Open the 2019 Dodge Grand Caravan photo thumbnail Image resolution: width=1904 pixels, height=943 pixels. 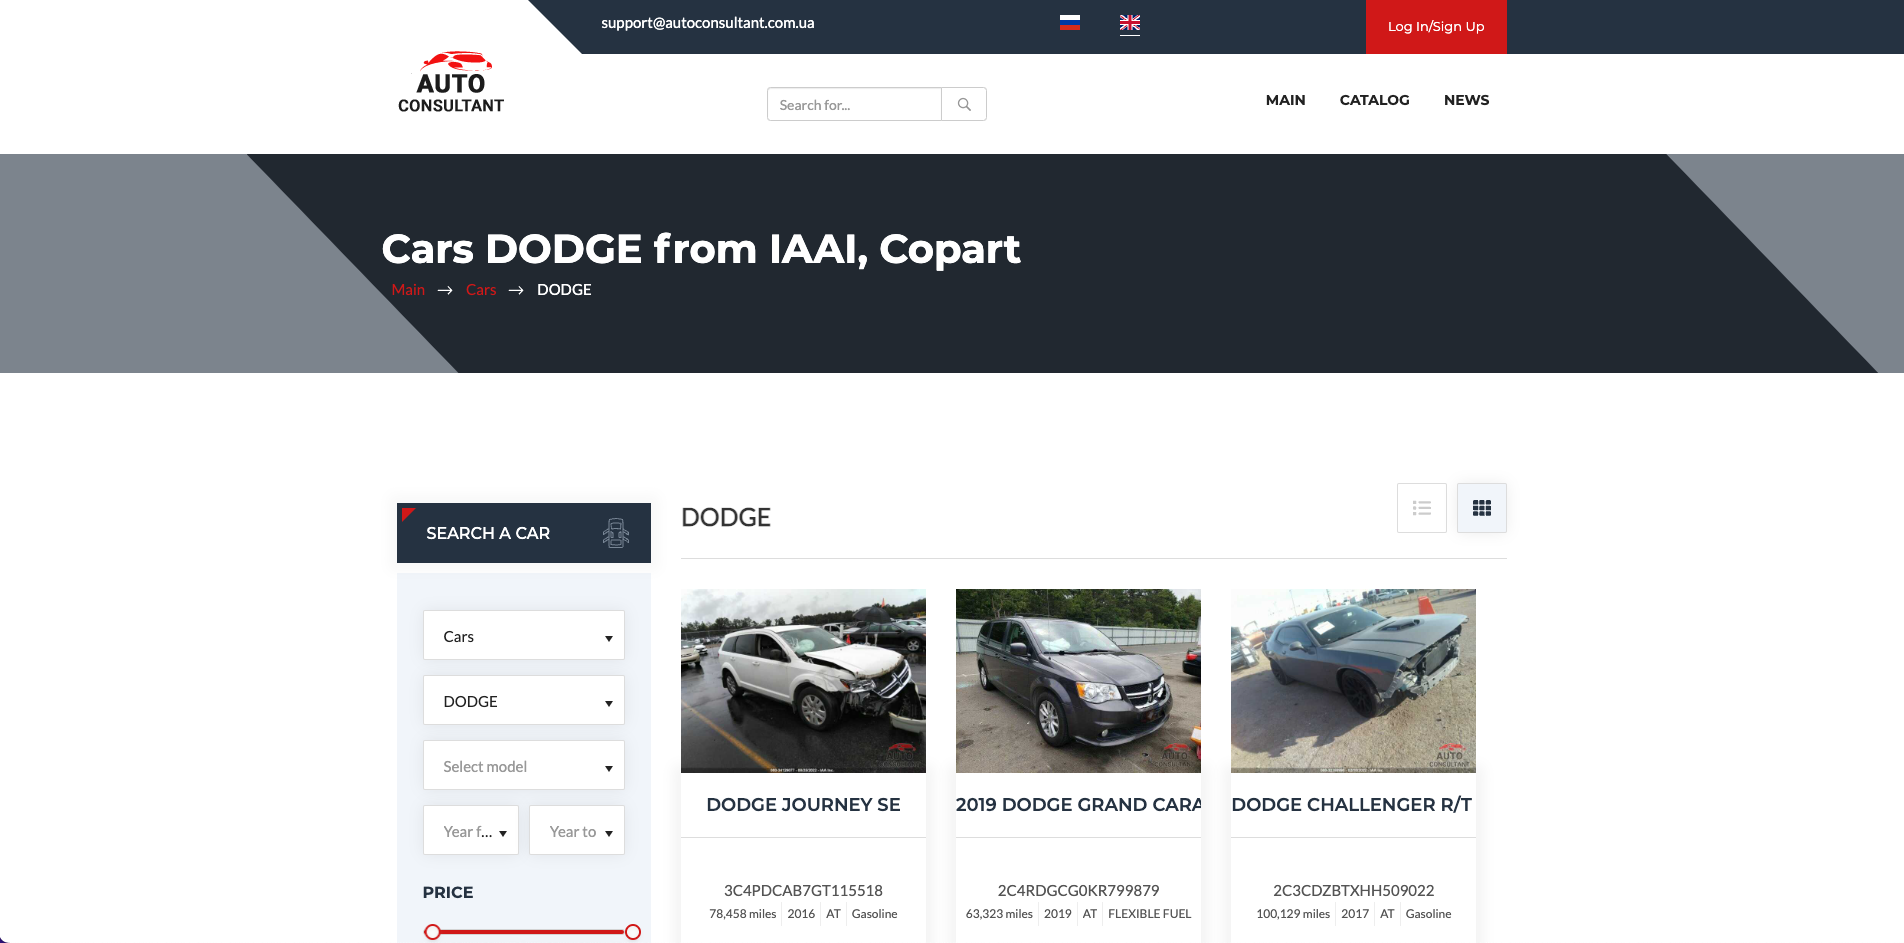[x=1078, y=680]
